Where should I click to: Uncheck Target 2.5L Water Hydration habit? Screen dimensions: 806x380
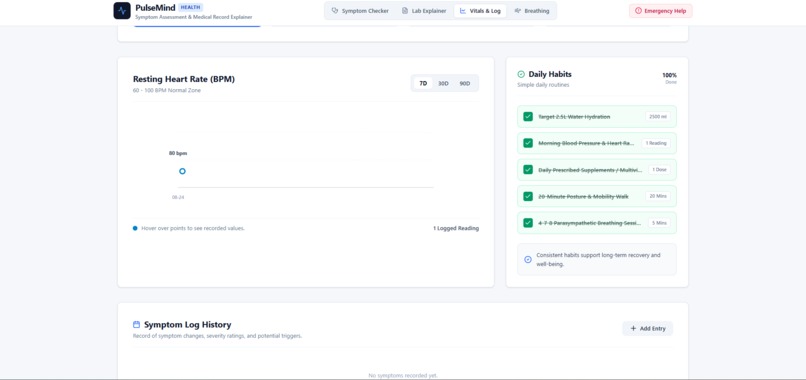pos(528,117)
